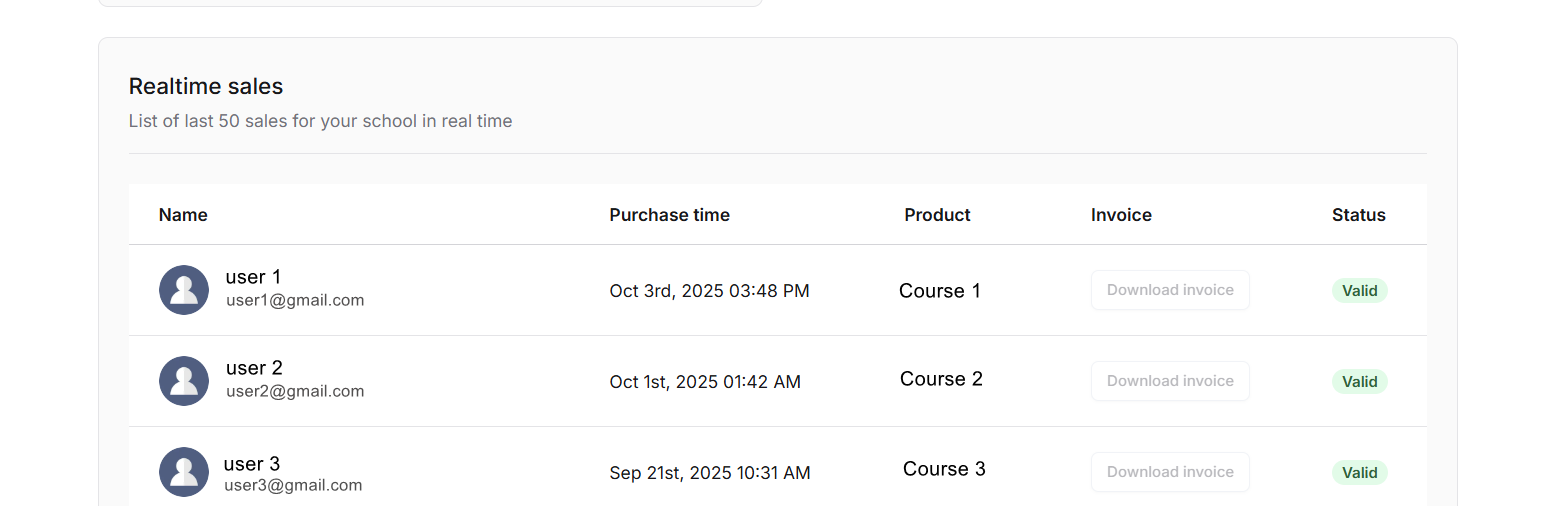The height and width of the screenshot is (506, 1565).
Task: Click the Realtime sales heading
Action: coord(206,86)
